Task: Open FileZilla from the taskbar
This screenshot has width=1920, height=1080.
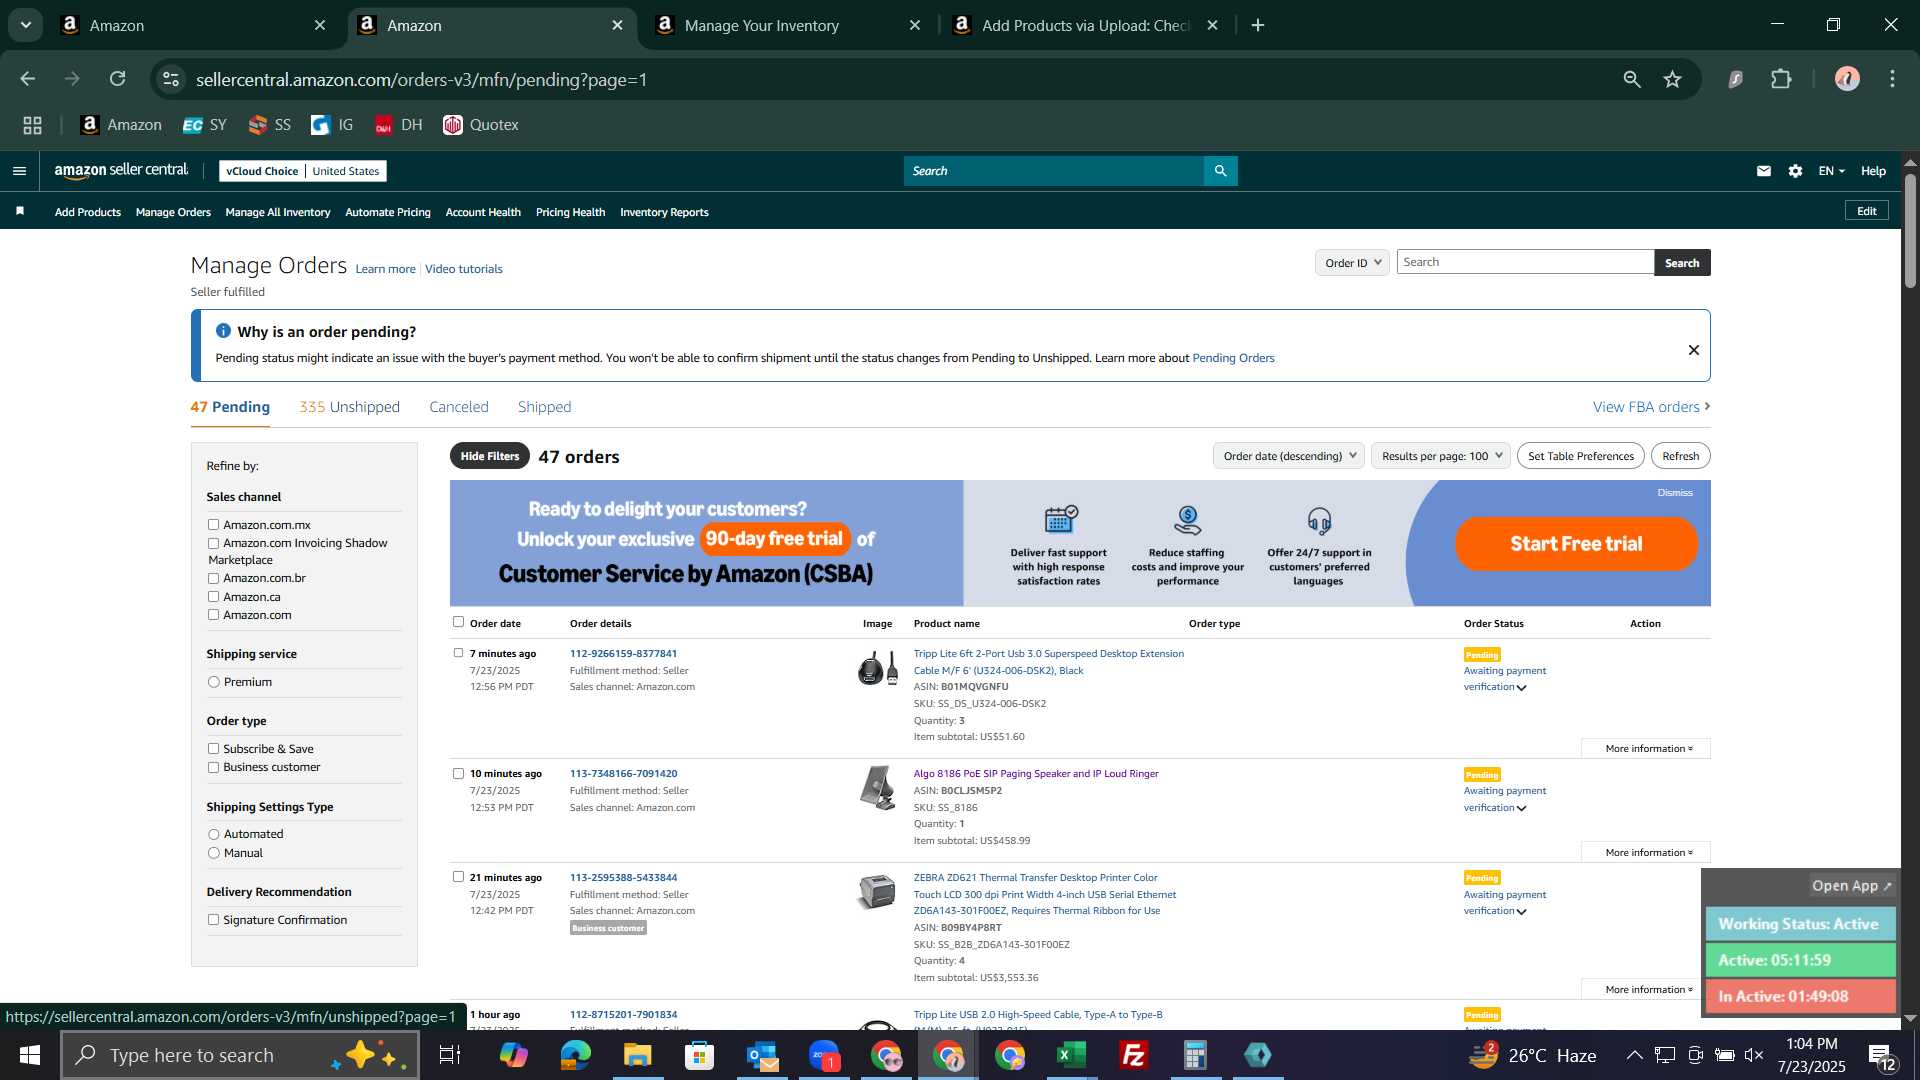Action: tap(1134, 1055)
